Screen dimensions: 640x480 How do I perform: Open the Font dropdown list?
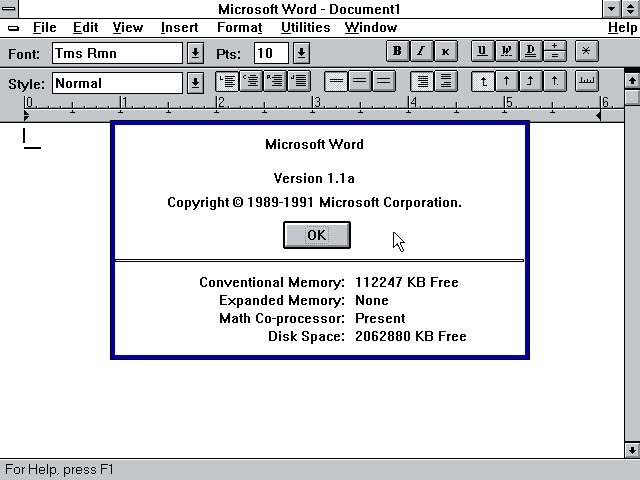196,53
